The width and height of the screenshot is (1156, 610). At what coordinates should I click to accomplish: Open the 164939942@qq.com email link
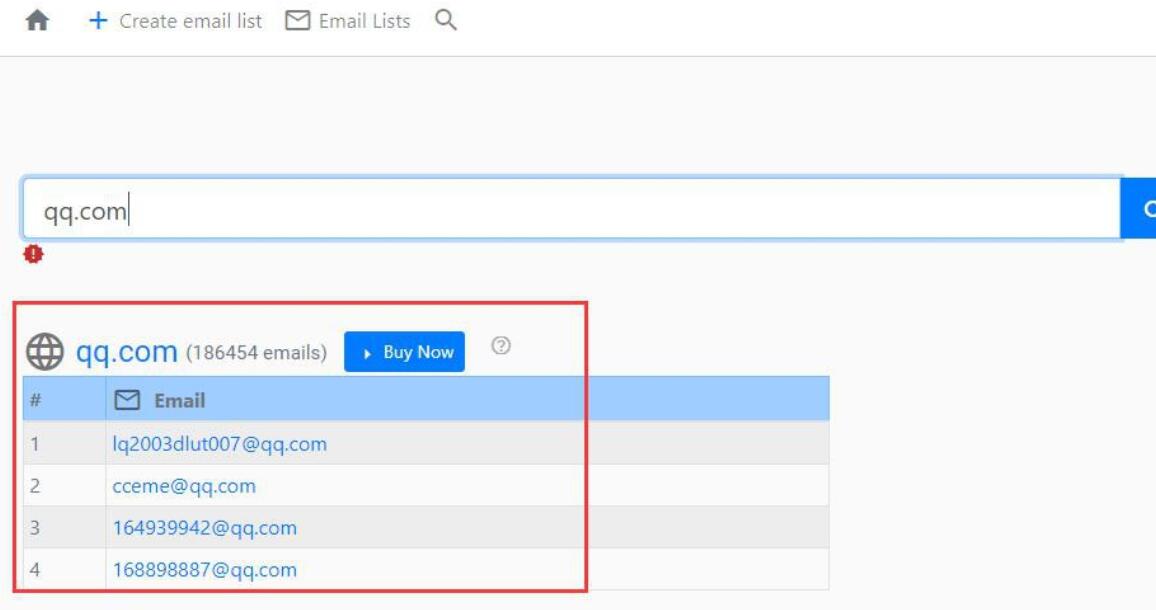click(x=205, y=528)
